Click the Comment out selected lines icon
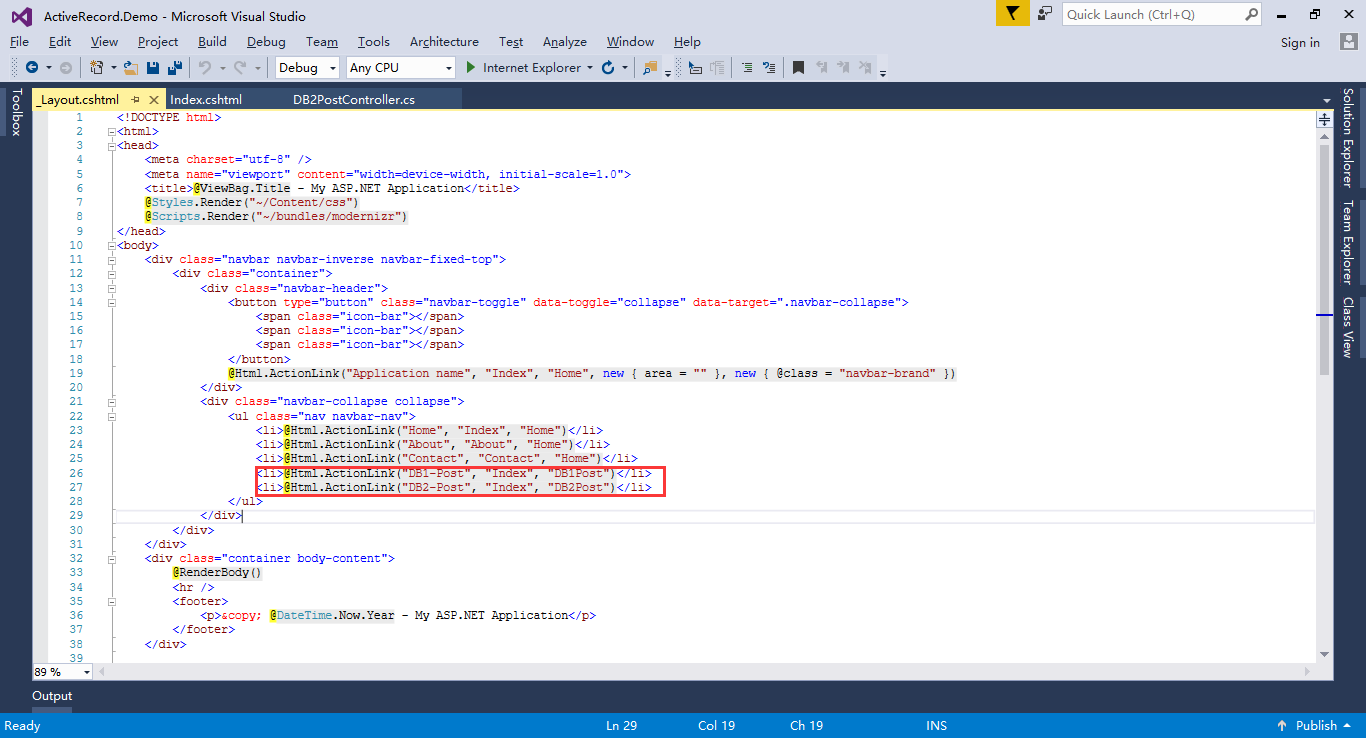 pos(746,68)
